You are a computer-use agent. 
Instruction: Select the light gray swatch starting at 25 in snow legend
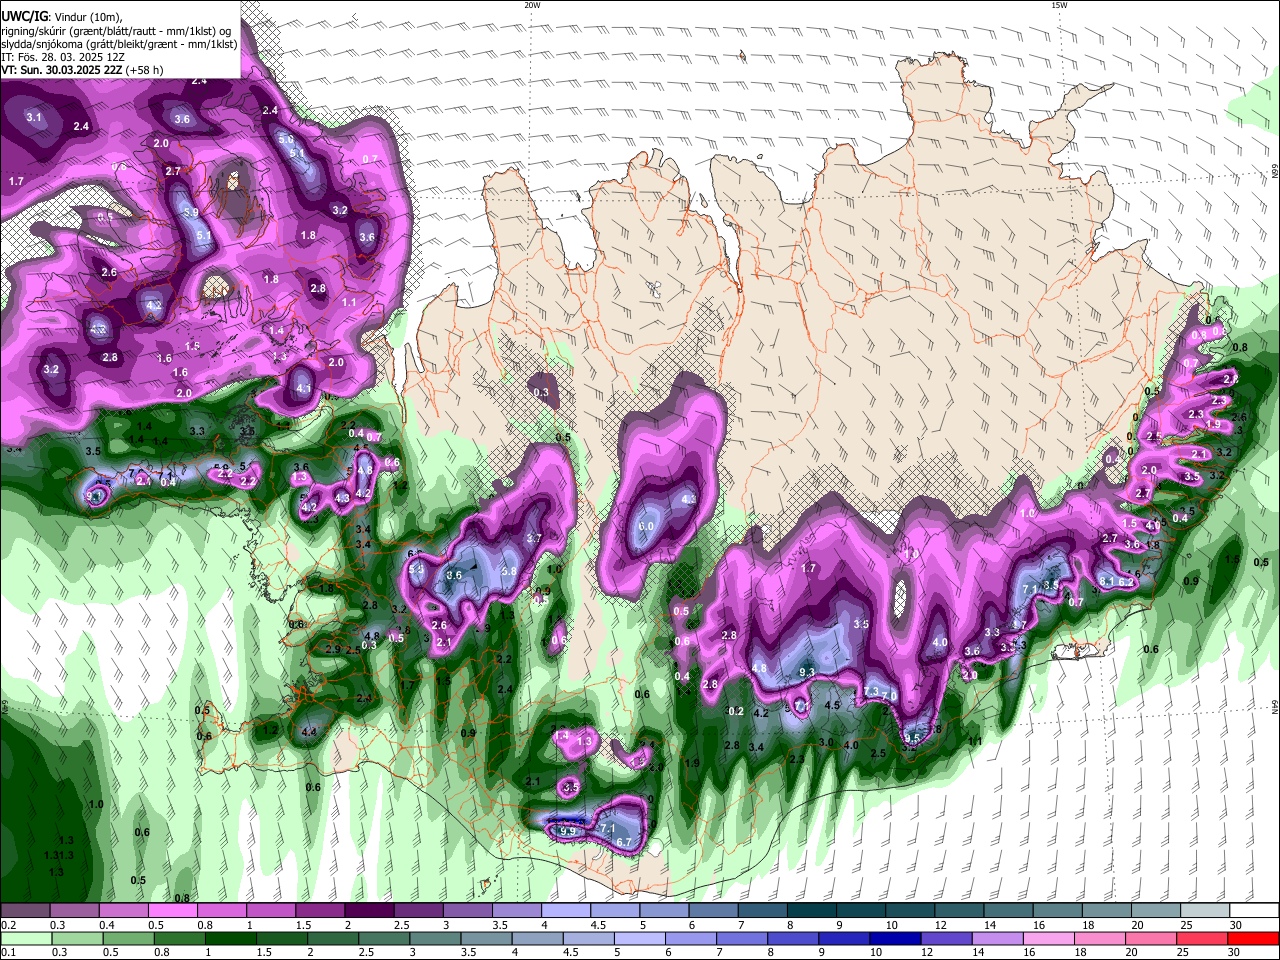pyautogui.click(x=1203, y=911)
